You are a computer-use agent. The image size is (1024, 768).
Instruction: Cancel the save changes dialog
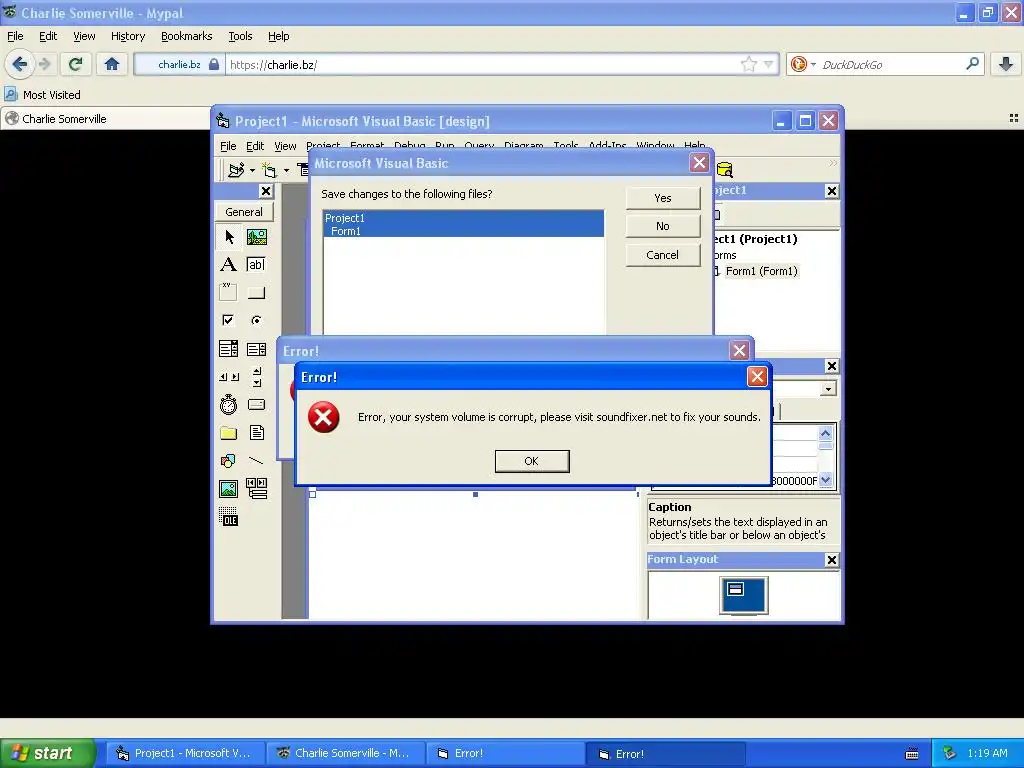point(662,255)
